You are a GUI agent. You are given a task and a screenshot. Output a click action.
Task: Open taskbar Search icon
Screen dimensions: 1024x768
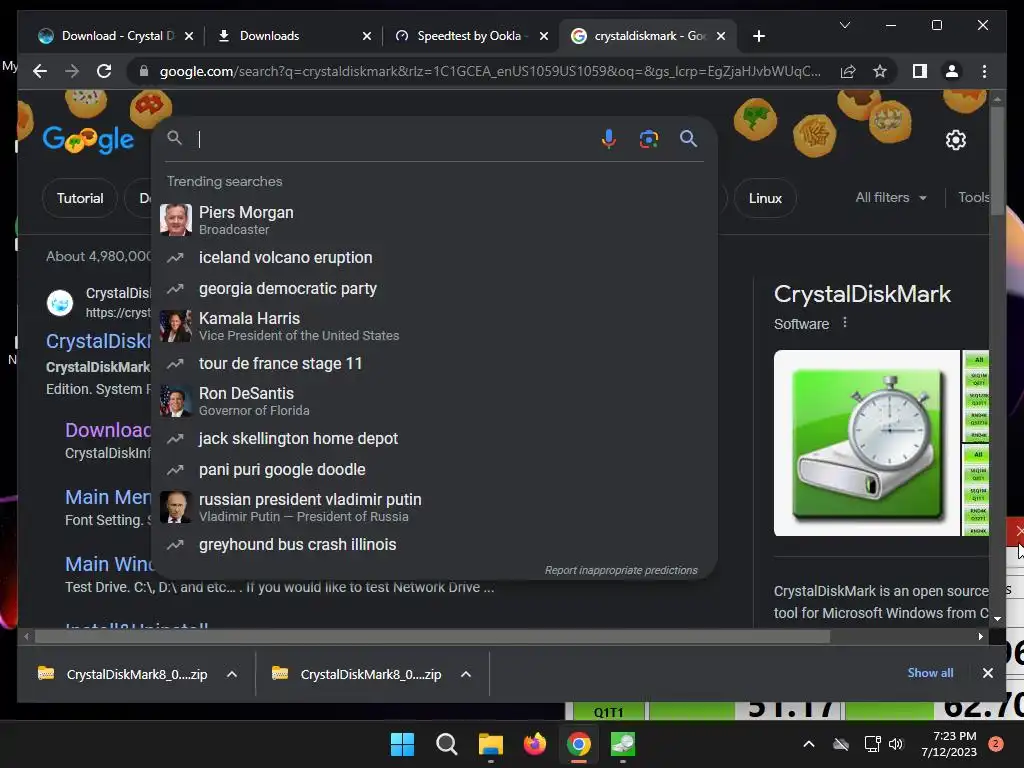[447, 744]
